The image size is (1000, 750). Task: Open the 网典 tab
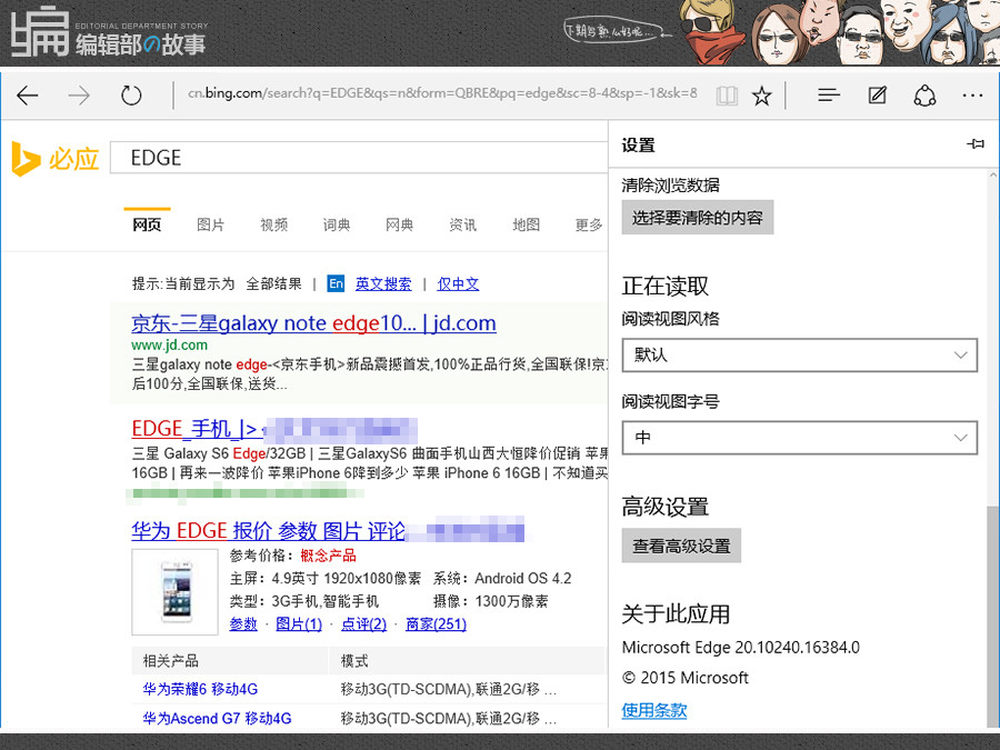[399, 224]
